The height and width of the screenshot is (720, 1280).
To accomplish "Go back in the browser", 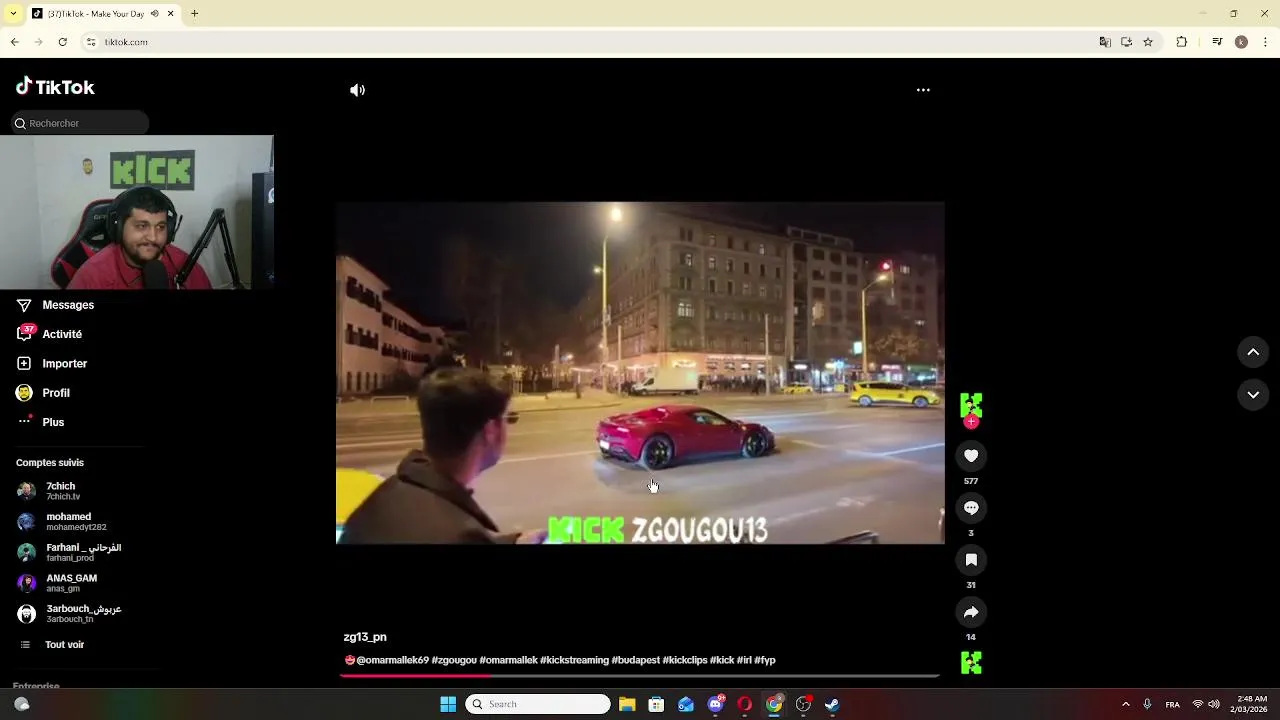I will pyautogui.click(x=14, y=42).
